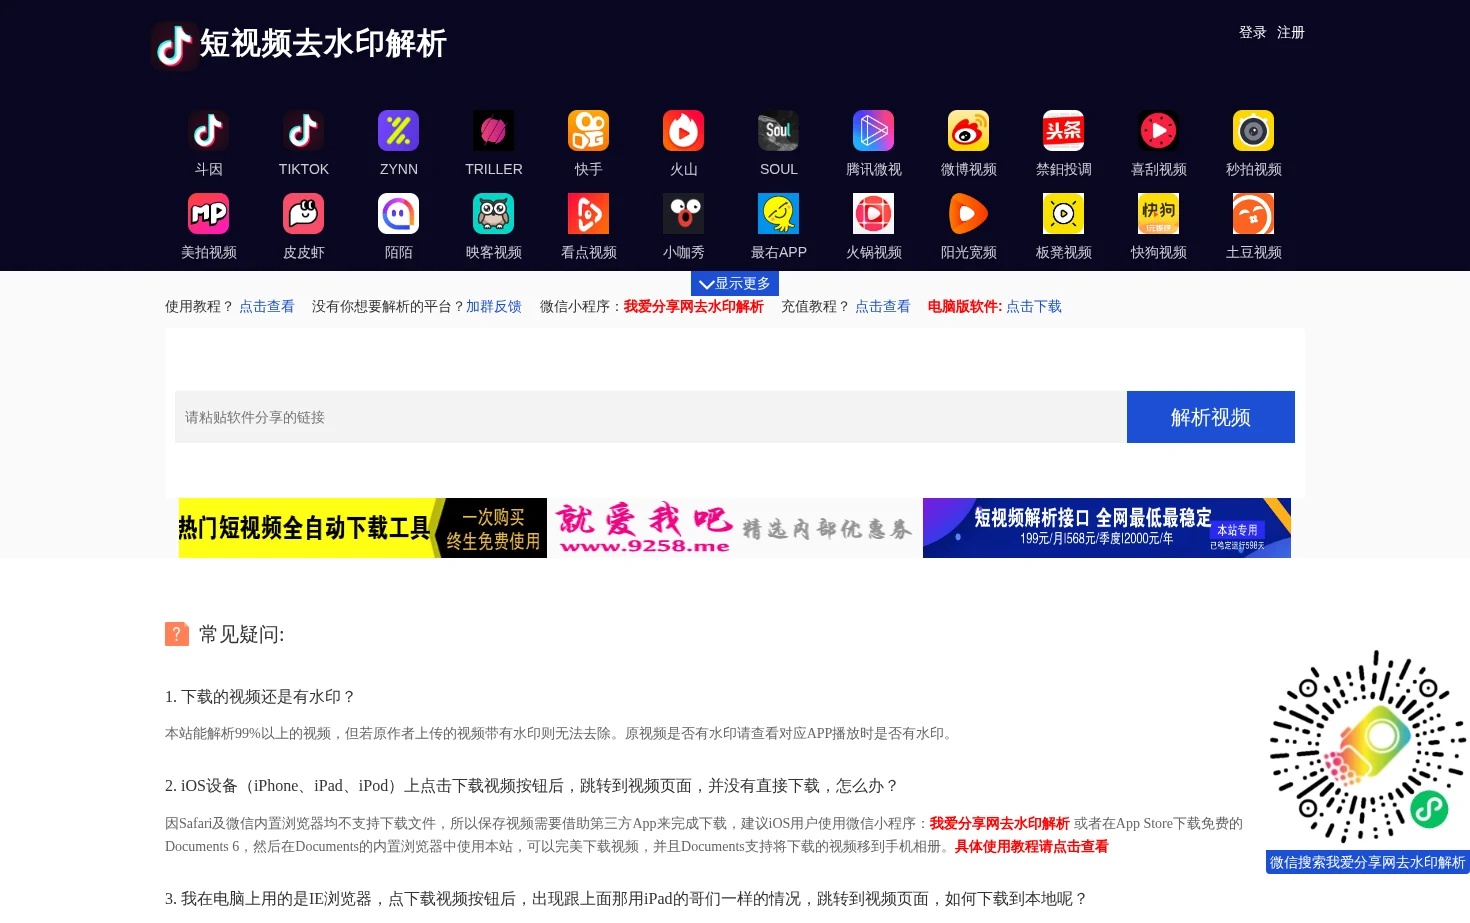Select the TIKTOK platform icon
The image size is (1470, 923).
(303, 131)
